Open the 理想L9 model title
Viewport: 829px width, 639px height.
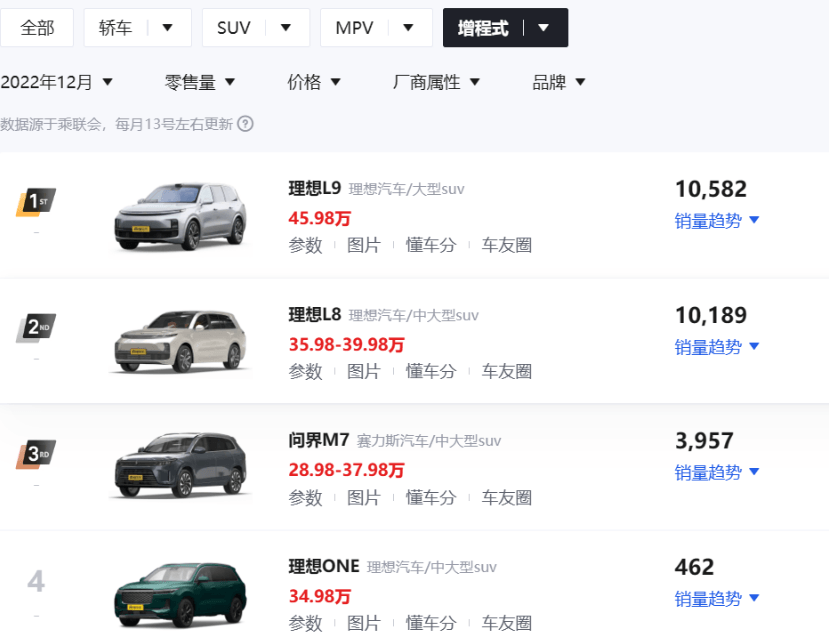pos(315,188)
